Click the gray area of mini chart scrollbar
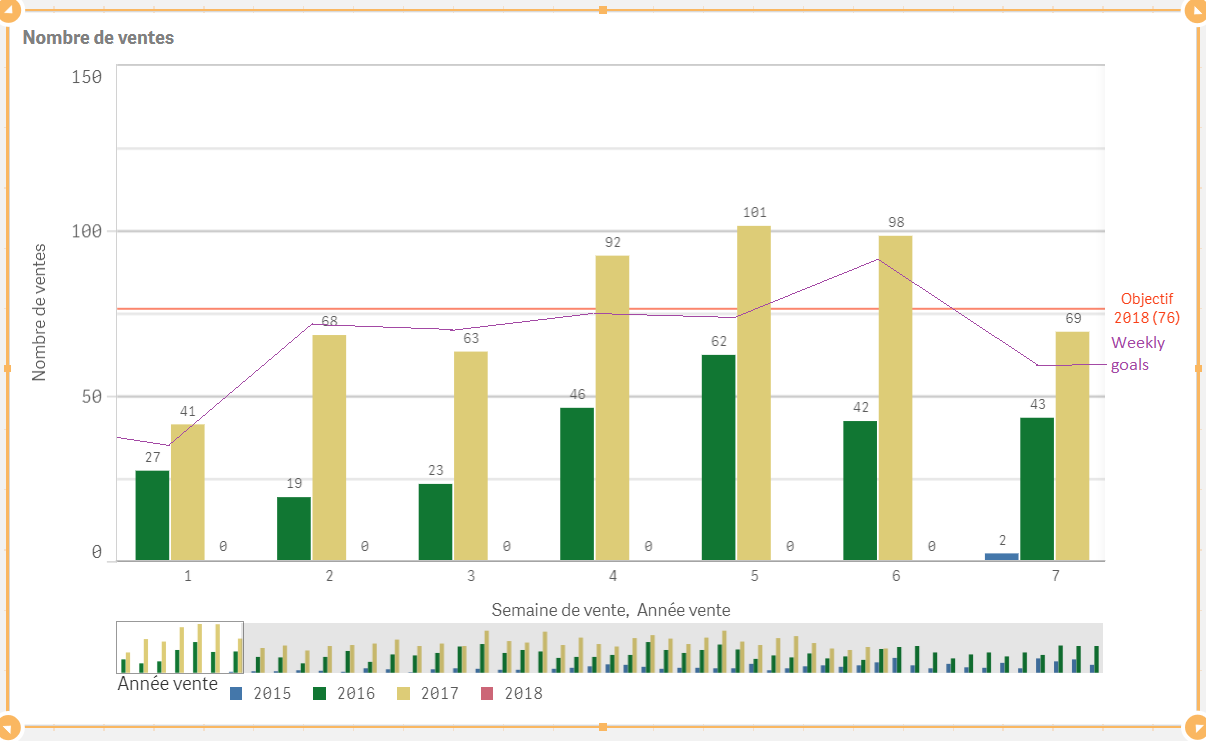Image resolution: width=1206 pixels, height=741 pixels. pyautogui.click(x=673, y=647)
